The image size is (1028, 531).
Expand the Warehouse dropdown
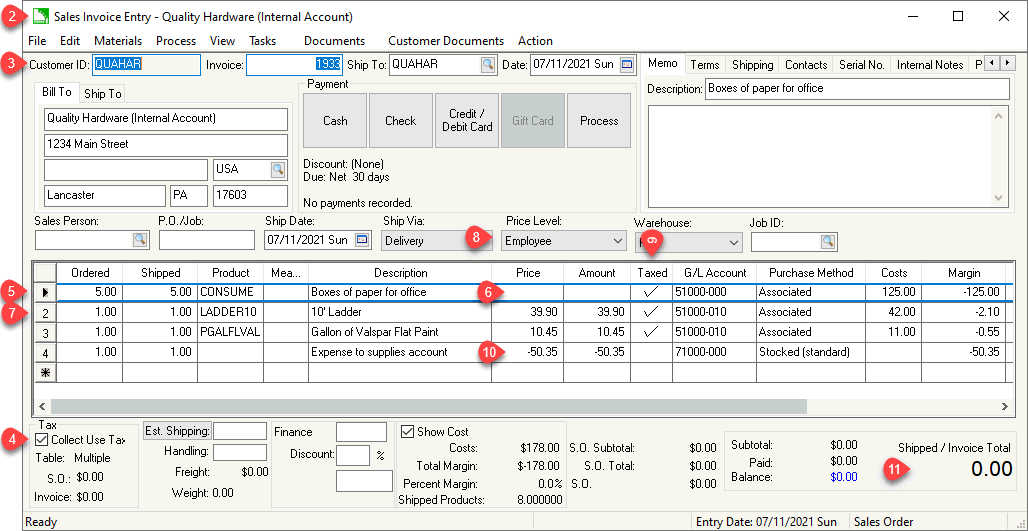point(733,242)
